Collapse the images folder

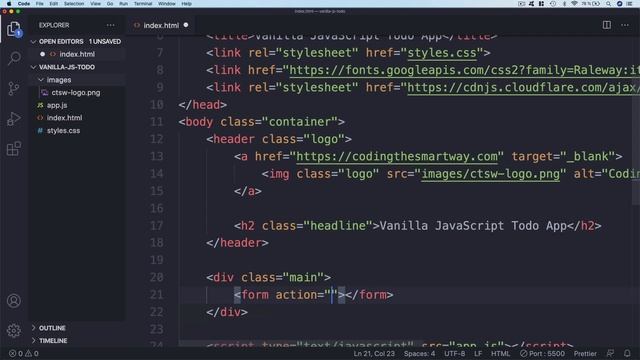click(41, 80)
